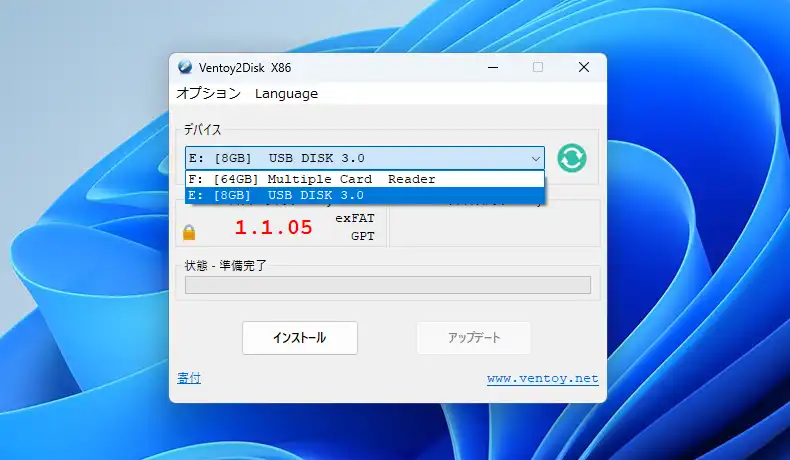Open the Language menu
The height and width of the screenshot is (460, 790).
(x=286, y=93)
